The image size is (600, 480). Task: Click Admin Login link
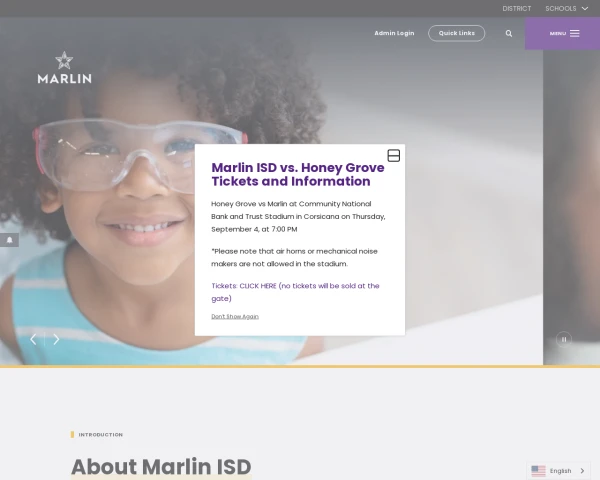pyautogui.click(x=394, y=33)
